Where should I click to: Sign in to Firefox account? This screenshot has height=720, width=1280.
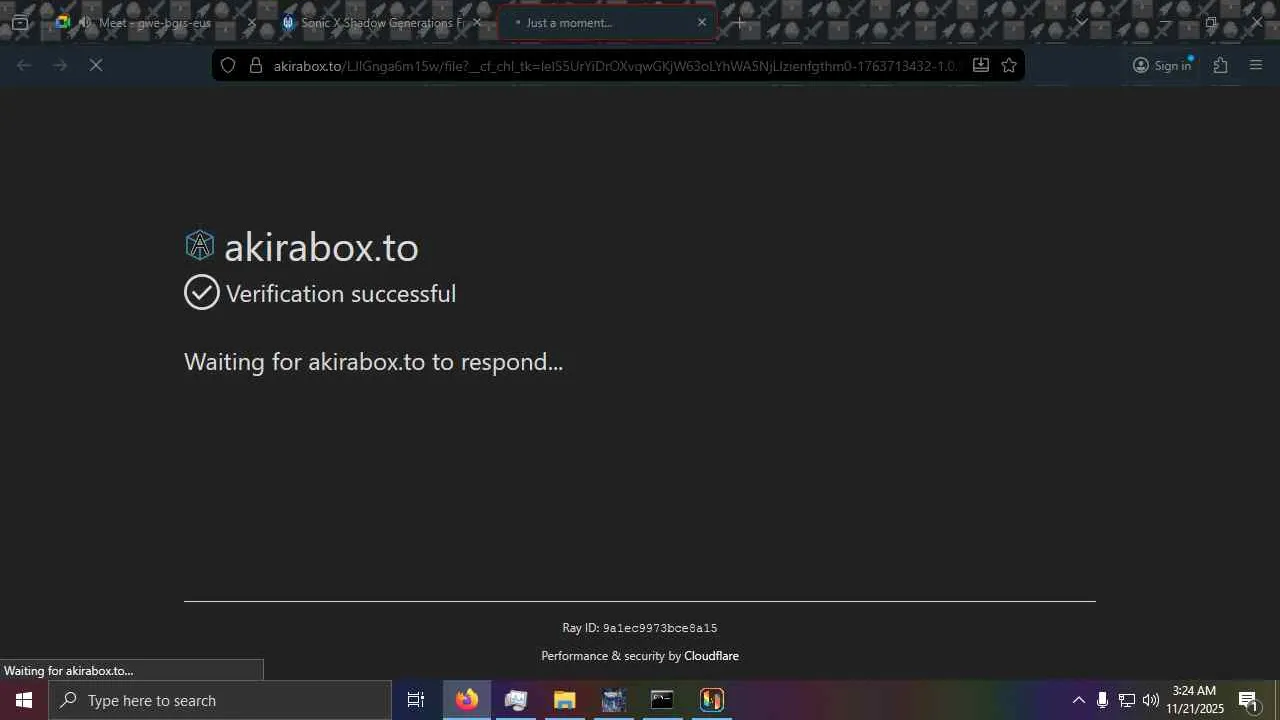[1162, 65]
